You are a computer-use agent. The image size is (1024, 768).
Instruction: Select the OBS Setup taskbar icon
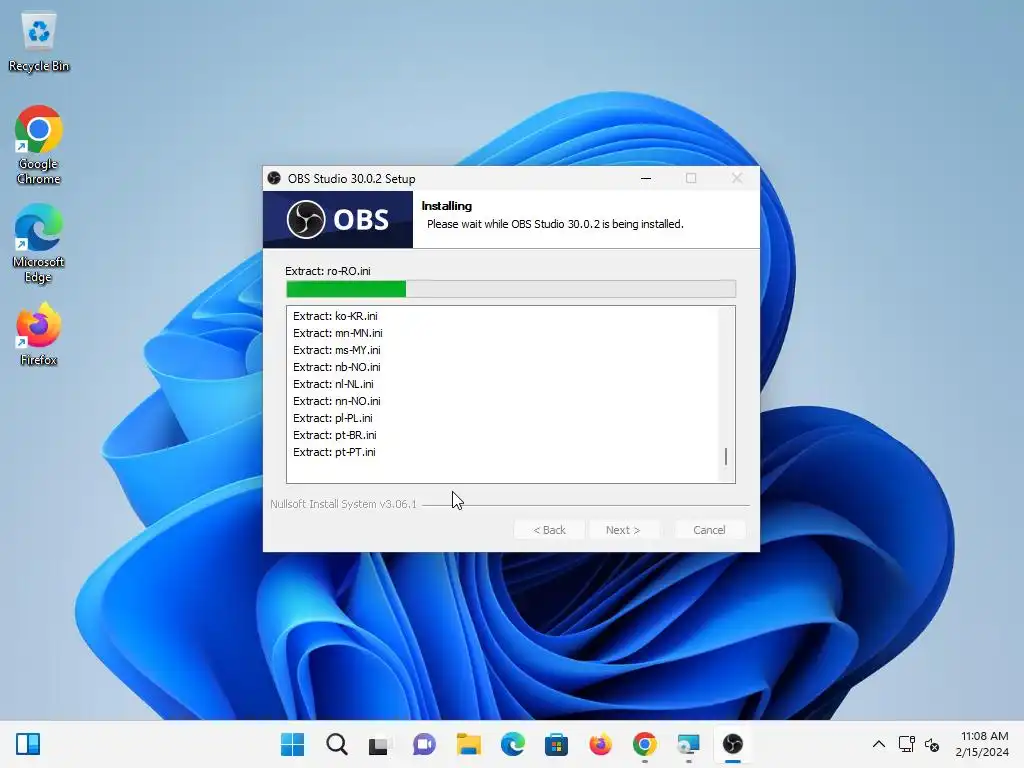pyautogui.click(x=733, y=744)
